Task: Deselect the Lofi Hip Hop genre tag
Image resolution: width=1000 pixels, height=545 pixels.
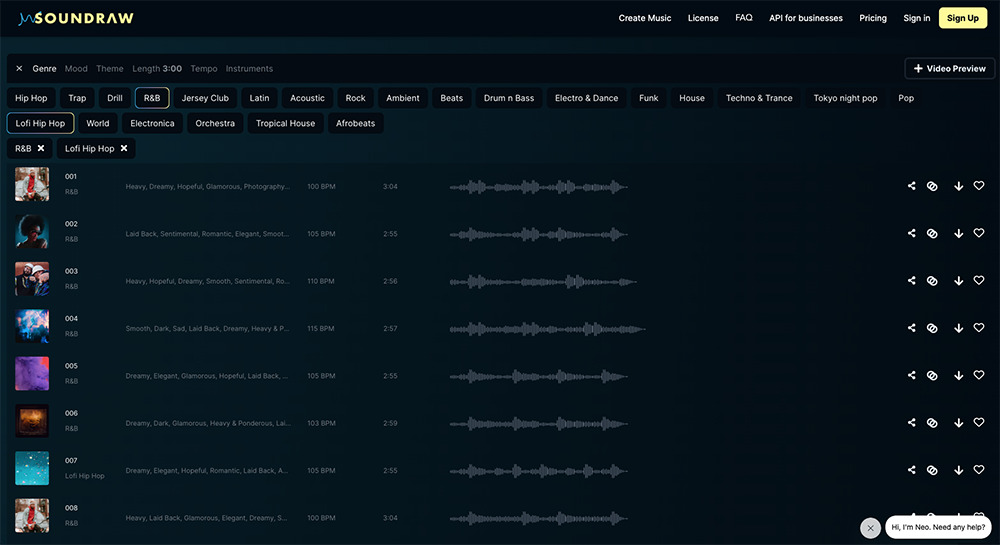Action: [x=40, y=123]
